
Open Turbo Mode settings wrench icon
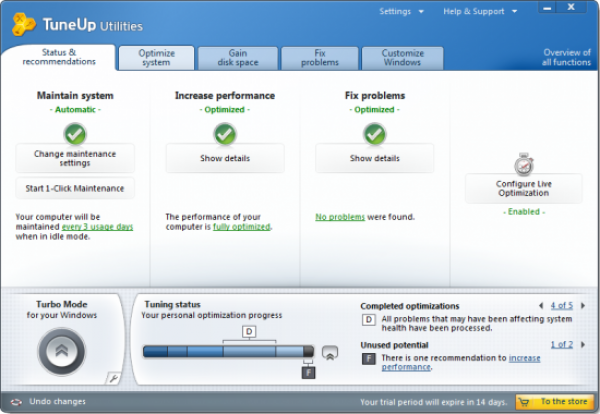[113, 378]
